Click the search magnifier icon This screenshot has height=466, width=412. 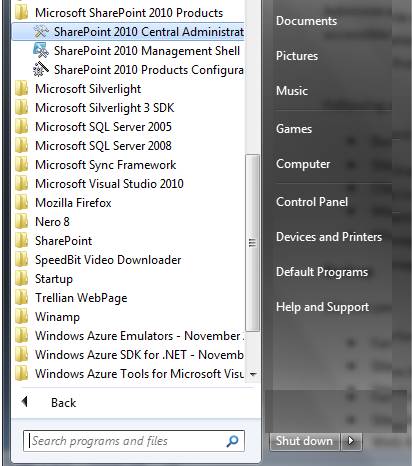(232, 441)
